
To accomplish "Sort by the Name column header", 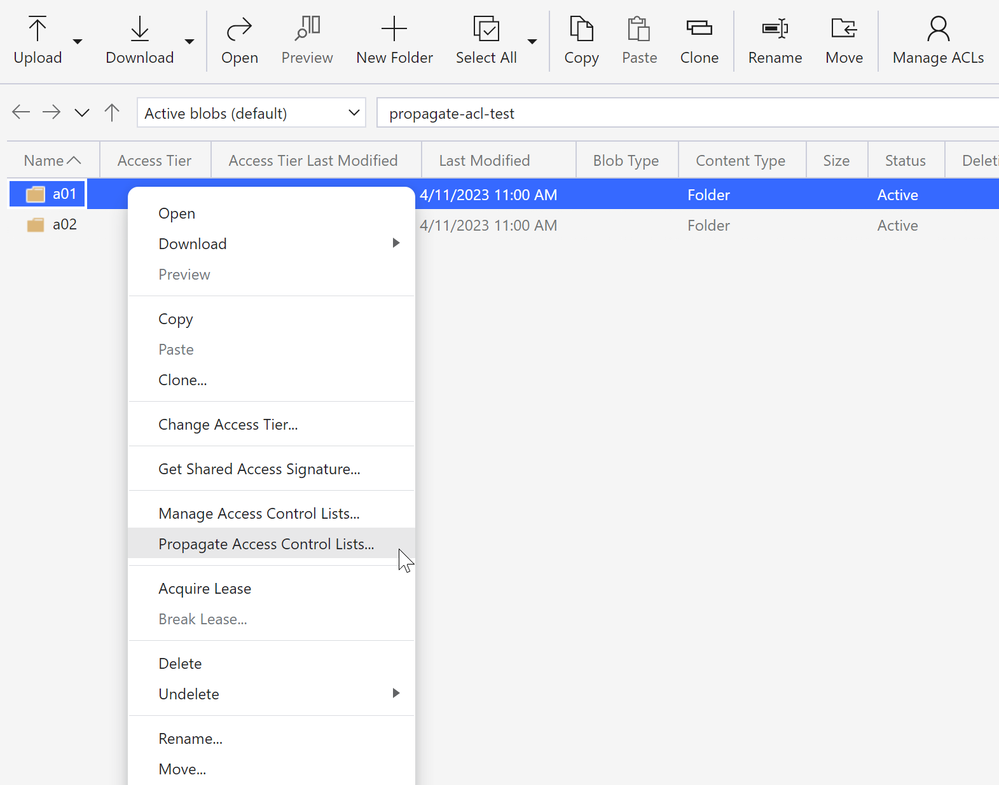I will [53, 161].
